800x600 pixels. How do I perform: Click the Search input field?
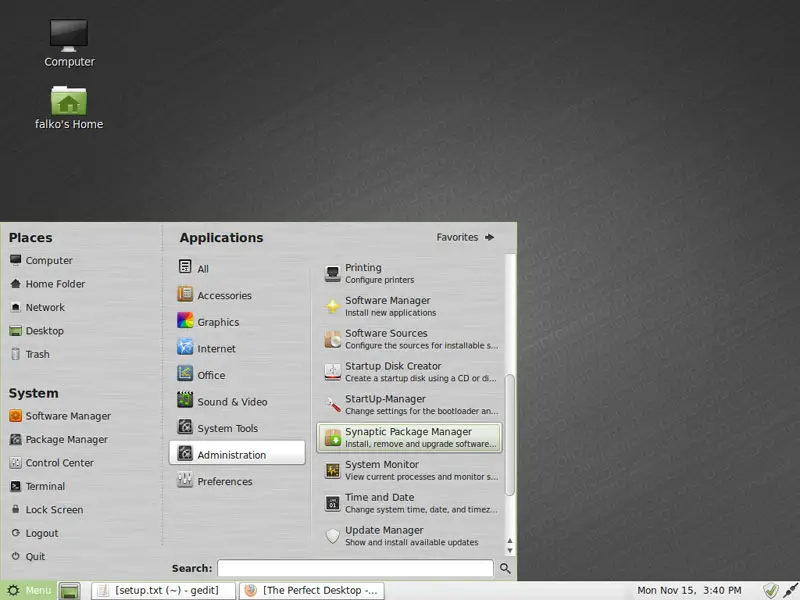pyautogui.click(x=355, y=568)
